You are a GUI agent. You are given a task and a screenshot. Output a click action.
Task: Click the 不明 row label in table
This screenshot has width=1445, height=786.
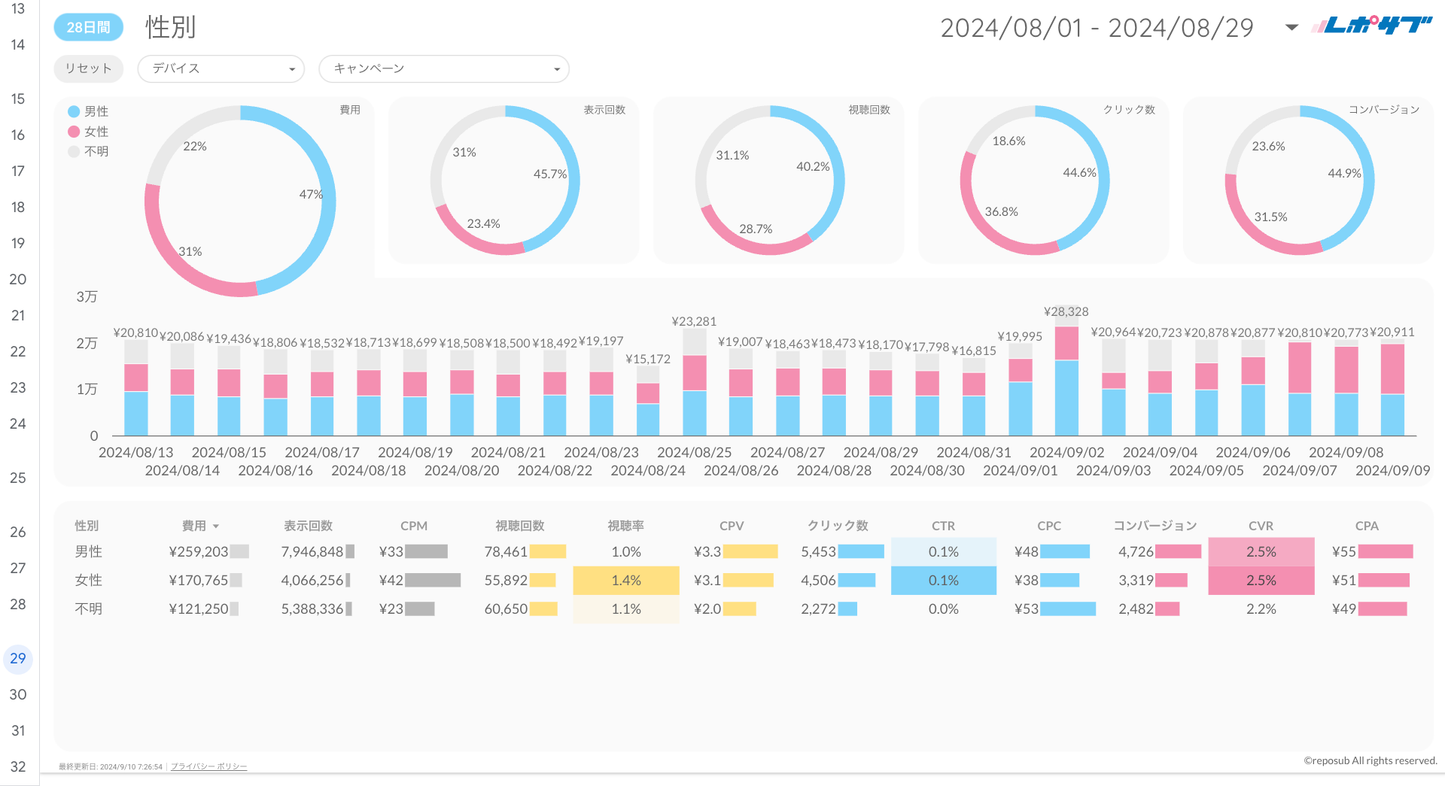88,608
